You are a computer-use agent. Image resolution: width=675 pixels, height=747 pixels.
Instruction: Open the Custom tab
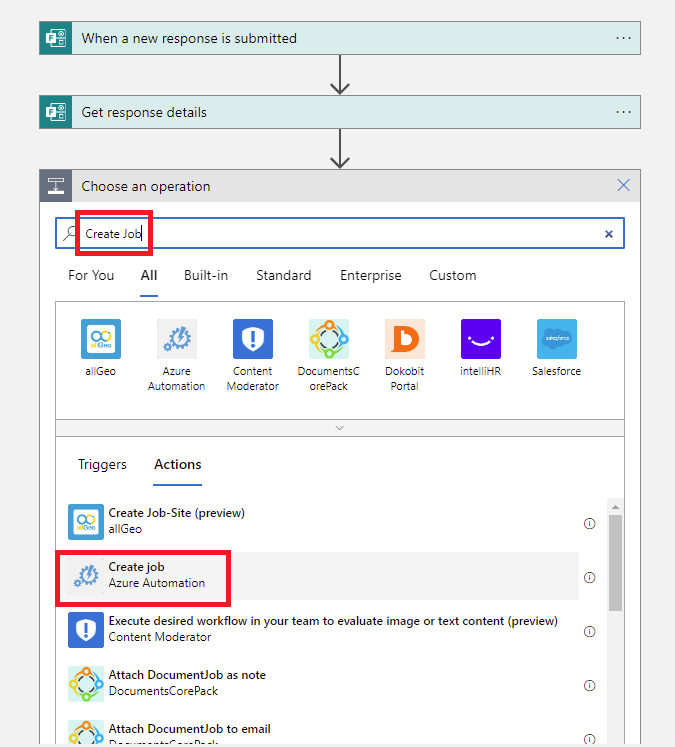[453, 275]
